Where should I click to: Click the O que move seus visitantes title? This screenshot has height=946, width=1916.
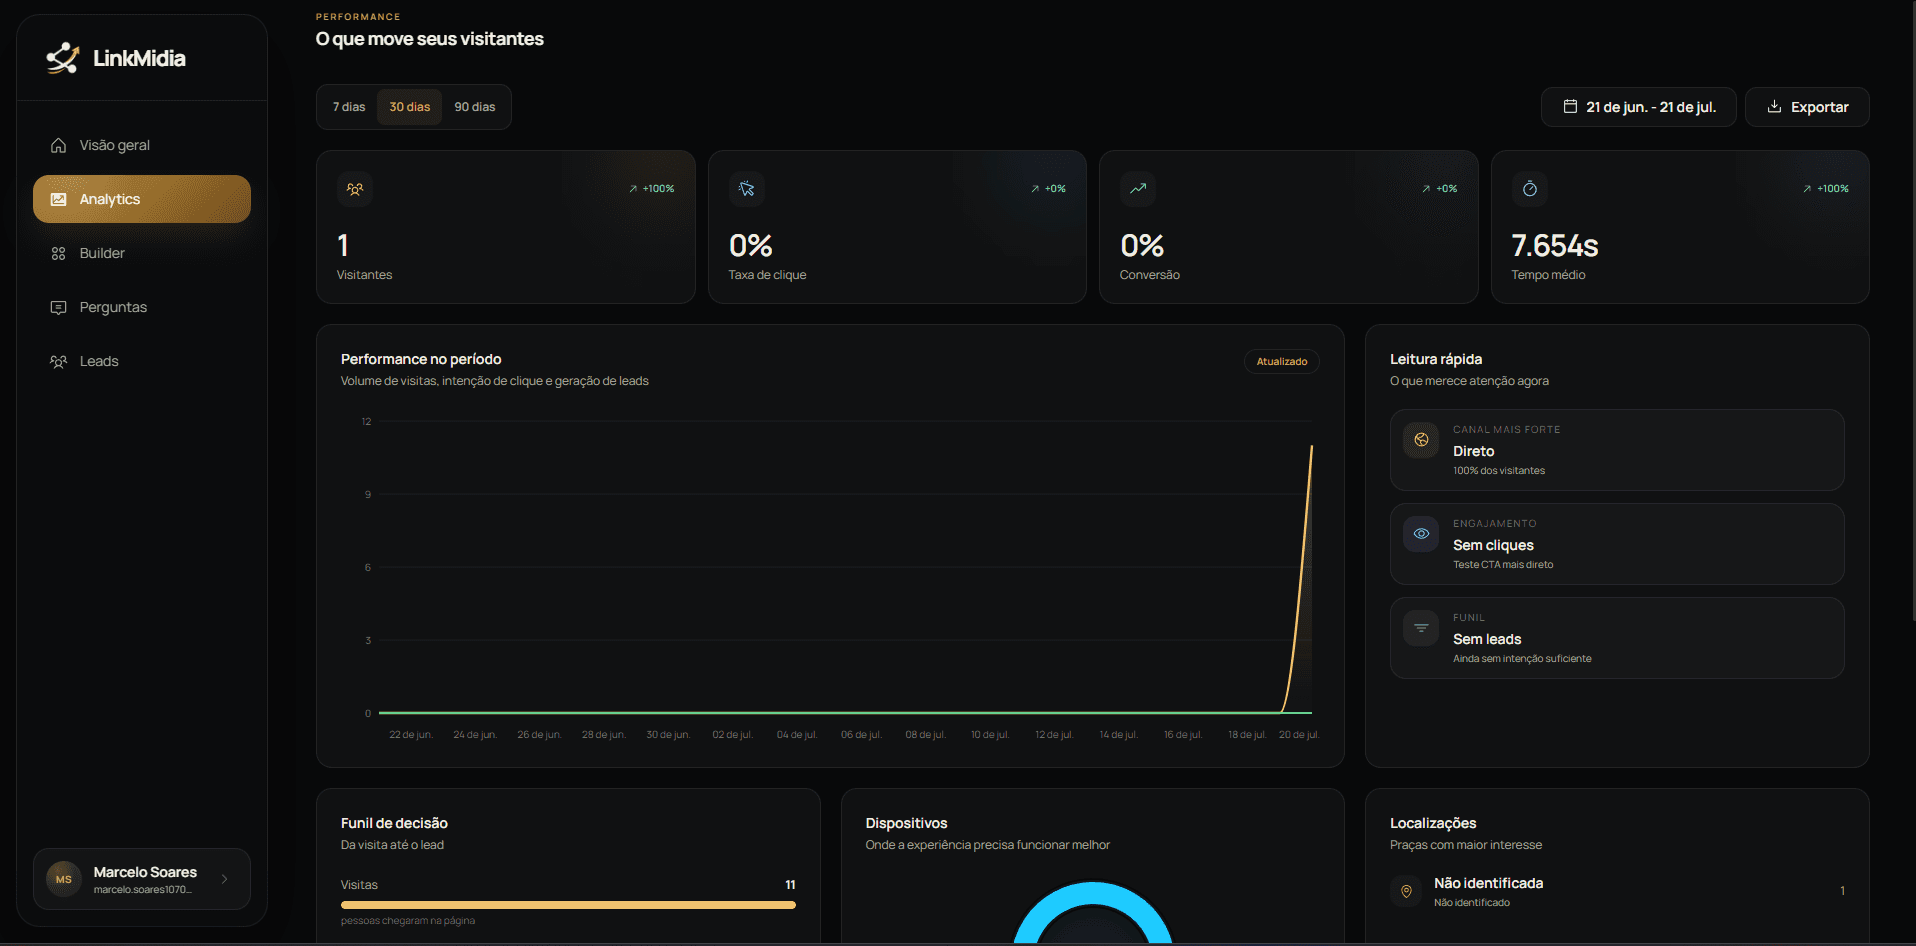(430, 39)
